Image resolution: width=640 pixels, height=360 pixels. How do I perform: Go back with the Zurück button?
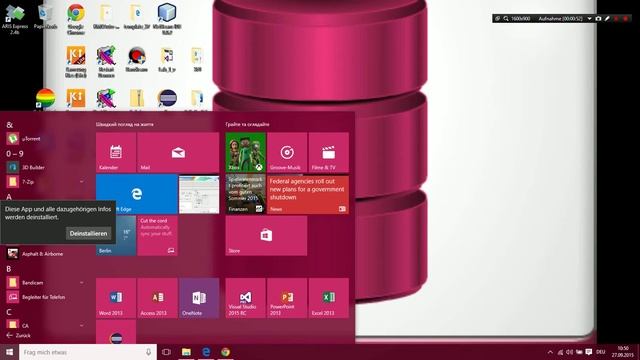(x=18, y=336)
